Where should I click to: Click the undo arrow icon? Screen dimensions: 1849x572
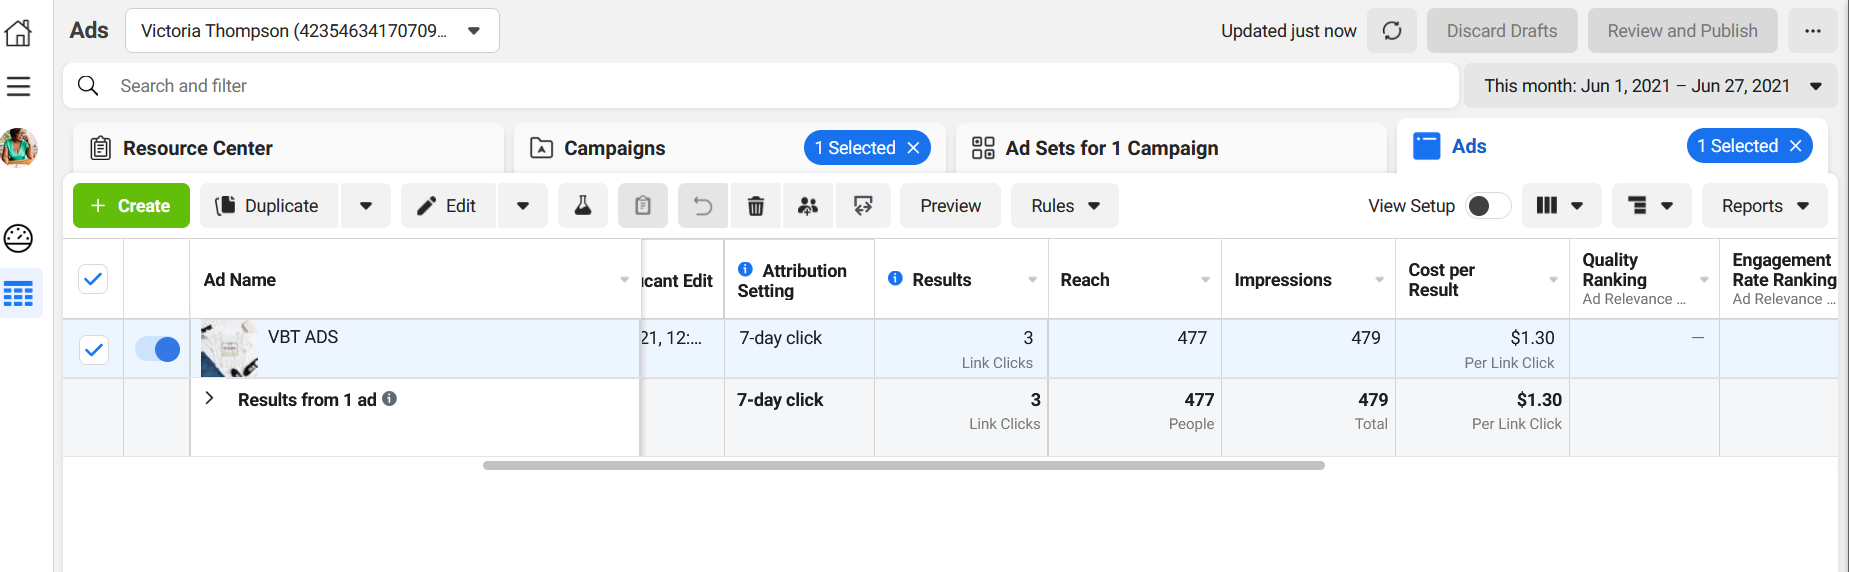[x=703, y=206]
